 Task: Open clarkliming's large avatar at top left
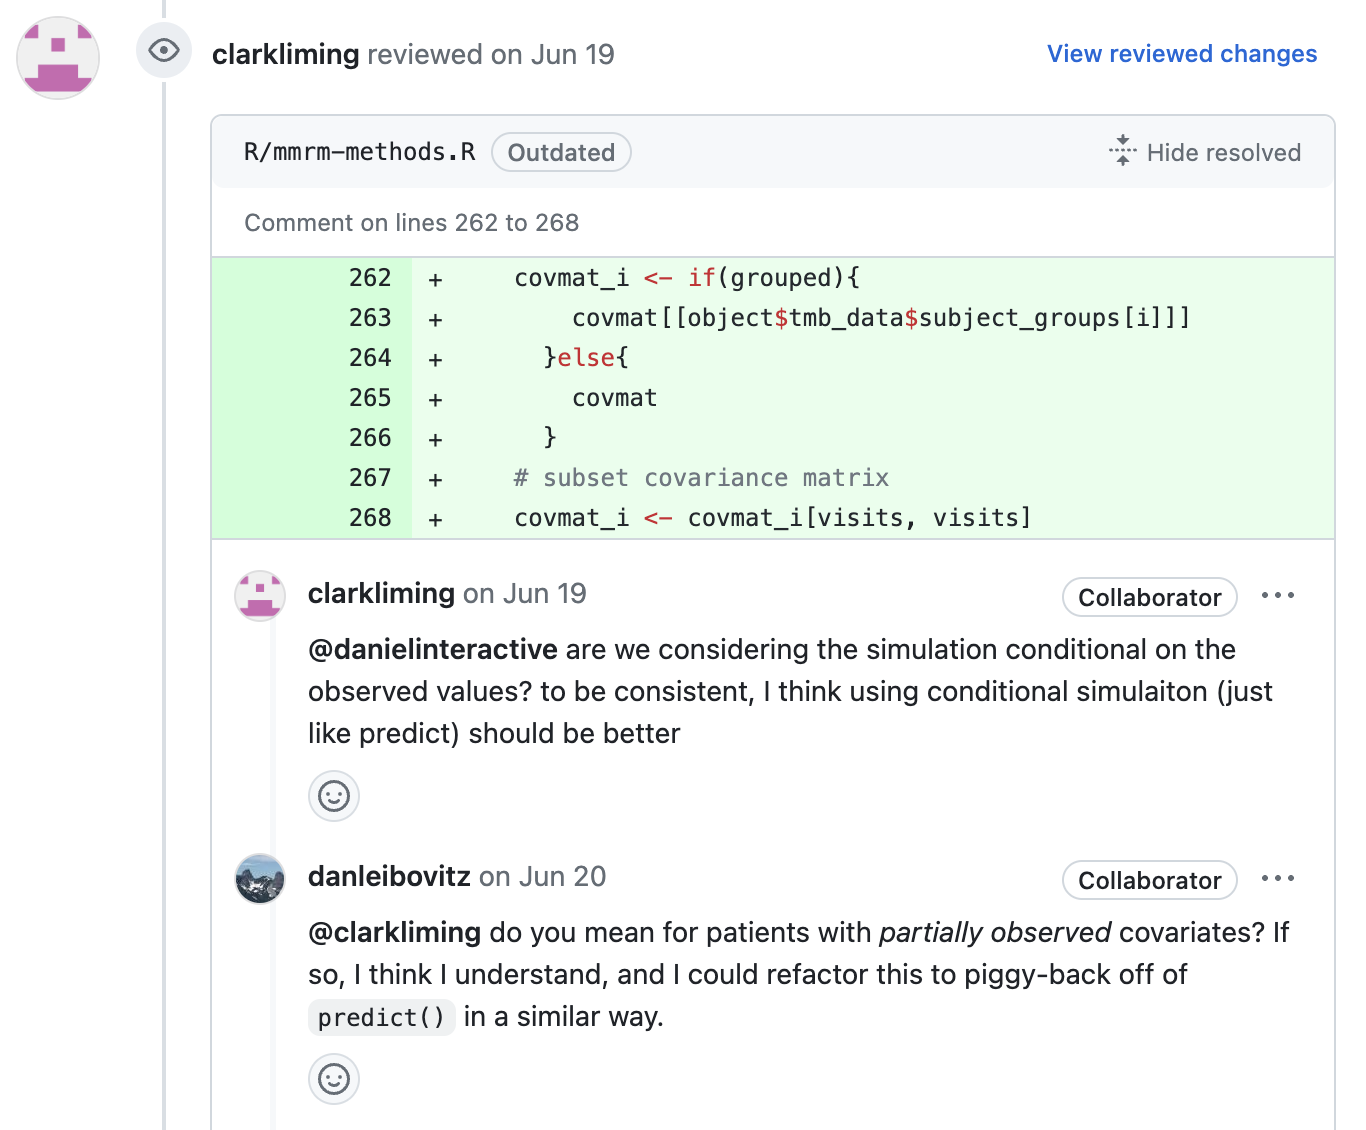point(58,58)
